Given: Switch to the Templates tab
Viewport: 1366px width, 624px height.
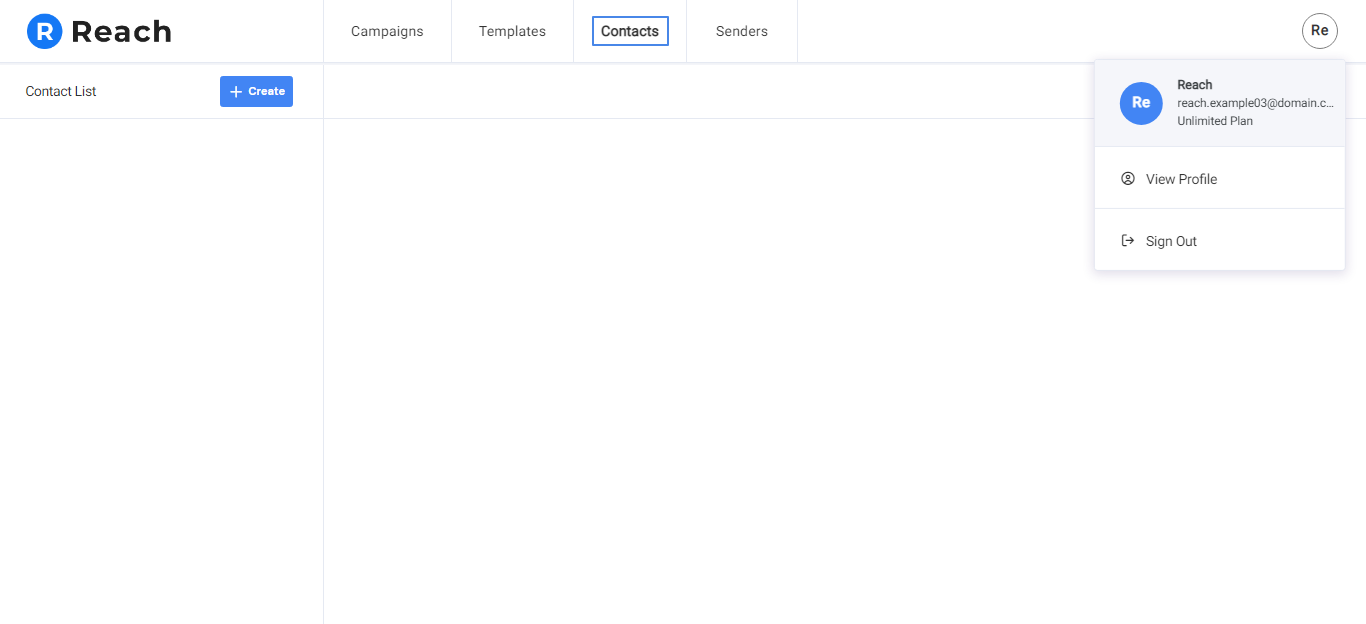Looking at the screenshot, I should (512, 31).
